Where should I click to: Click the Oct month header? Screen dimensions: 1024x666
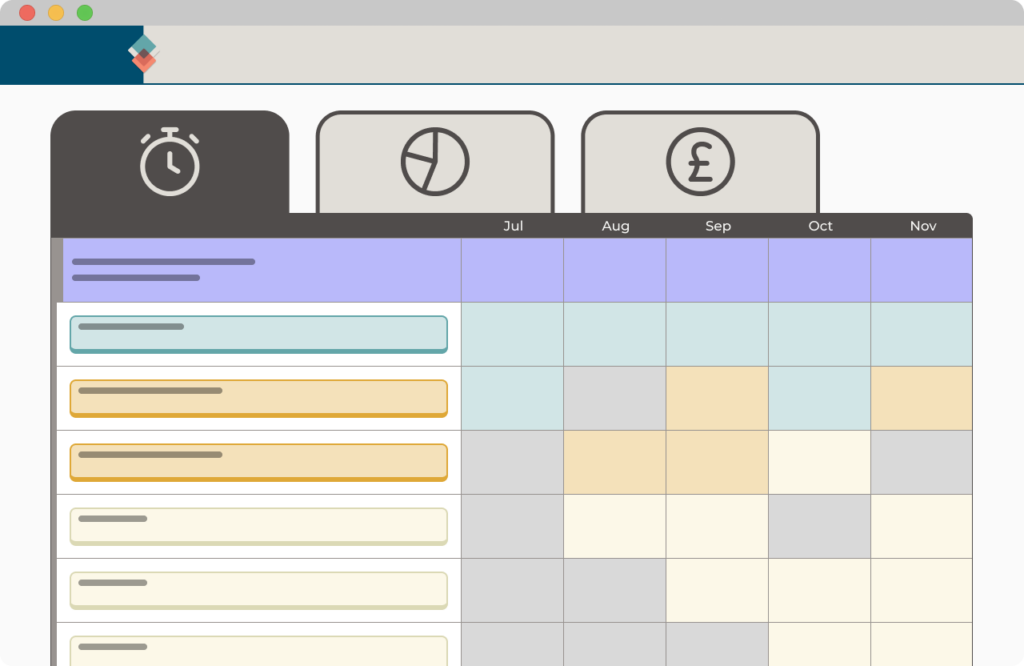(x=820, y=226)
